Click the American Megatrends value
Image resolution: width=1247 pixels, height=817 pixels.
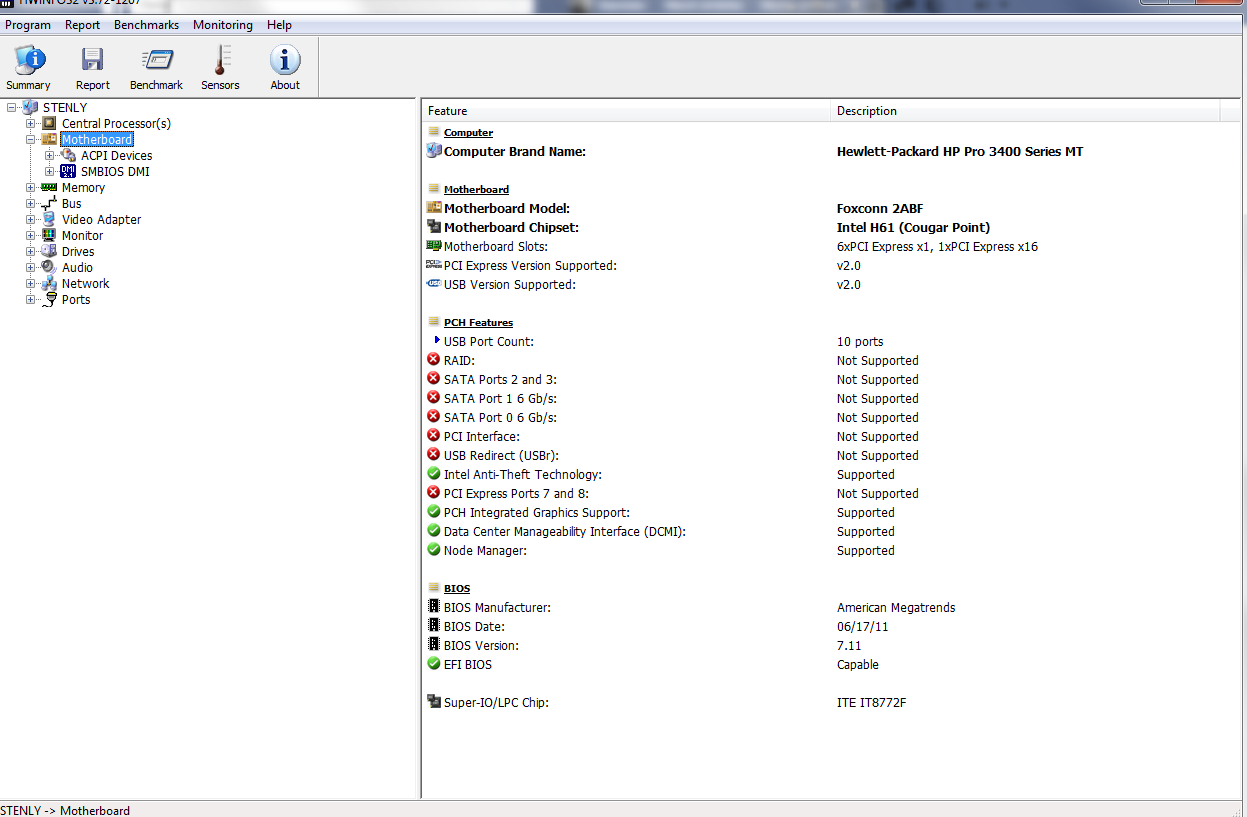(x=896, y=607)
